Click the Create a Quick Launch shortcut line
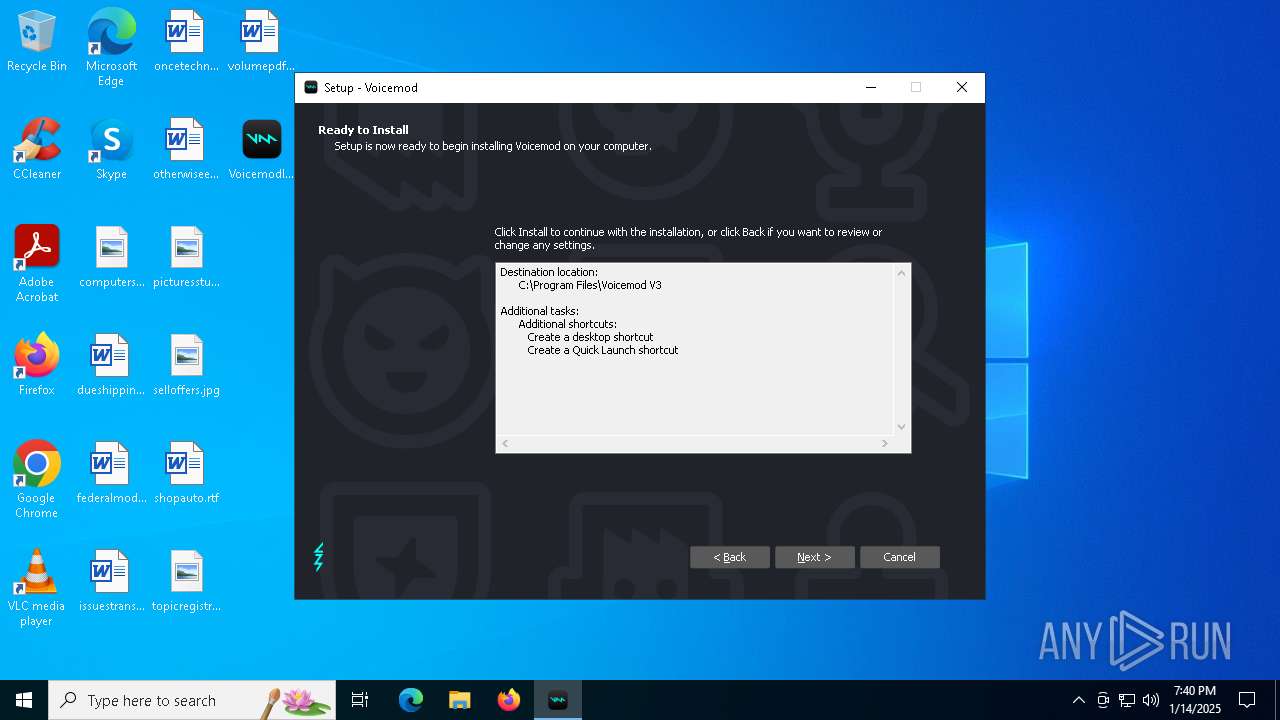This screenshot has height=720, width=1280. point(603,350)
